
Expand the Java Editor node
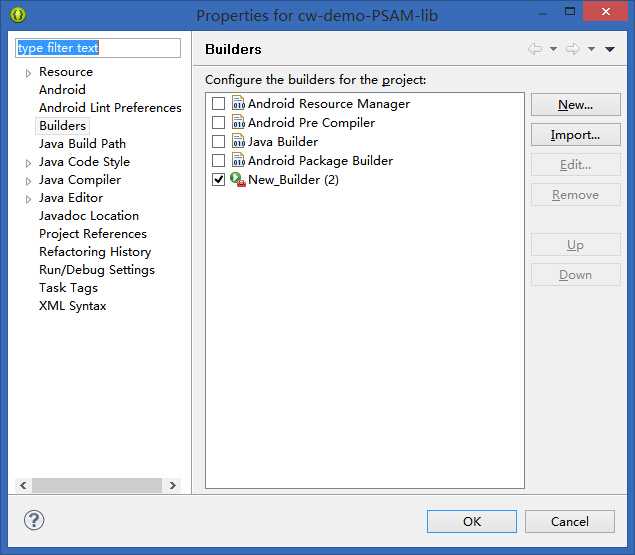(x=28, y=199)
